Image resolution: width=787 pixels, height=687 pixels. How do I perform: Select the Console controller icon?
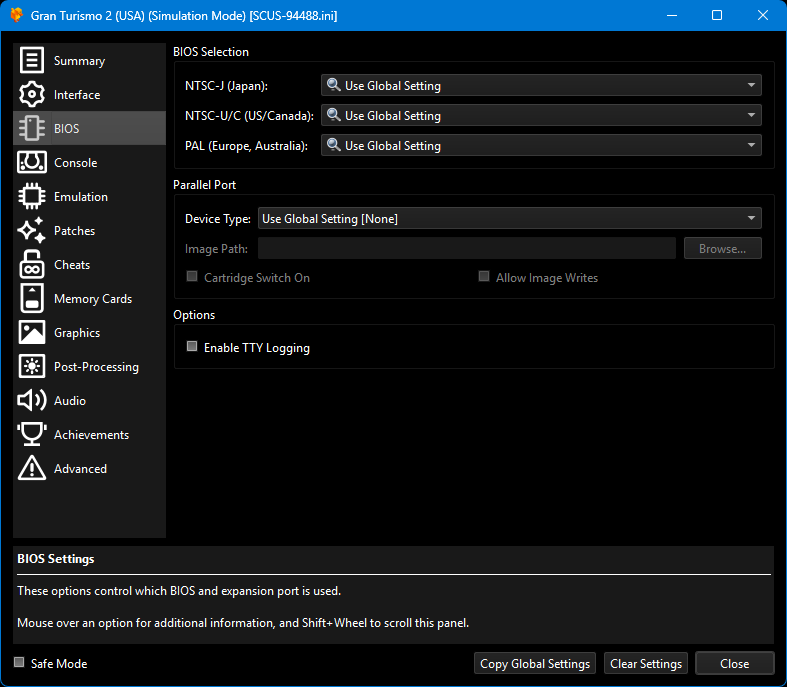(x=32, y=163)
